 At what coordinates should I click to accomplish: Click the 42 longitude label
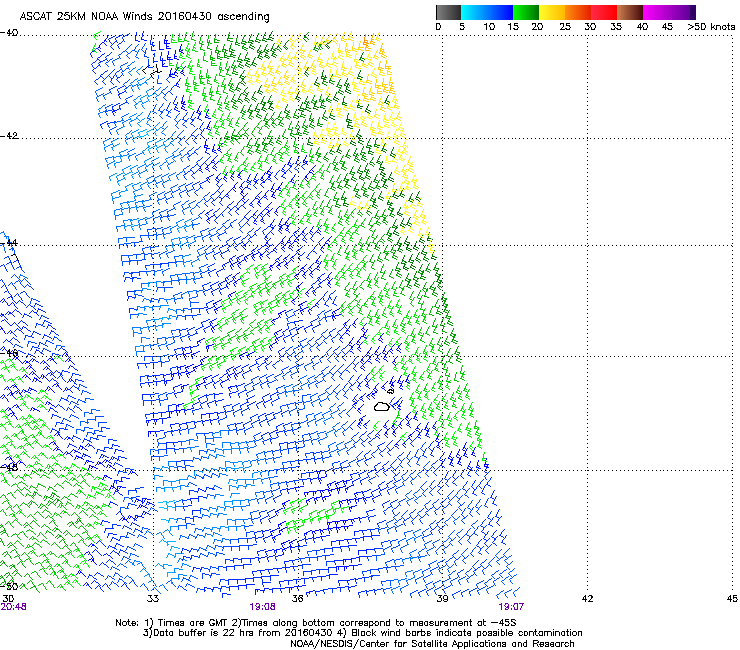pyautogui.click(x=587, y=599)
